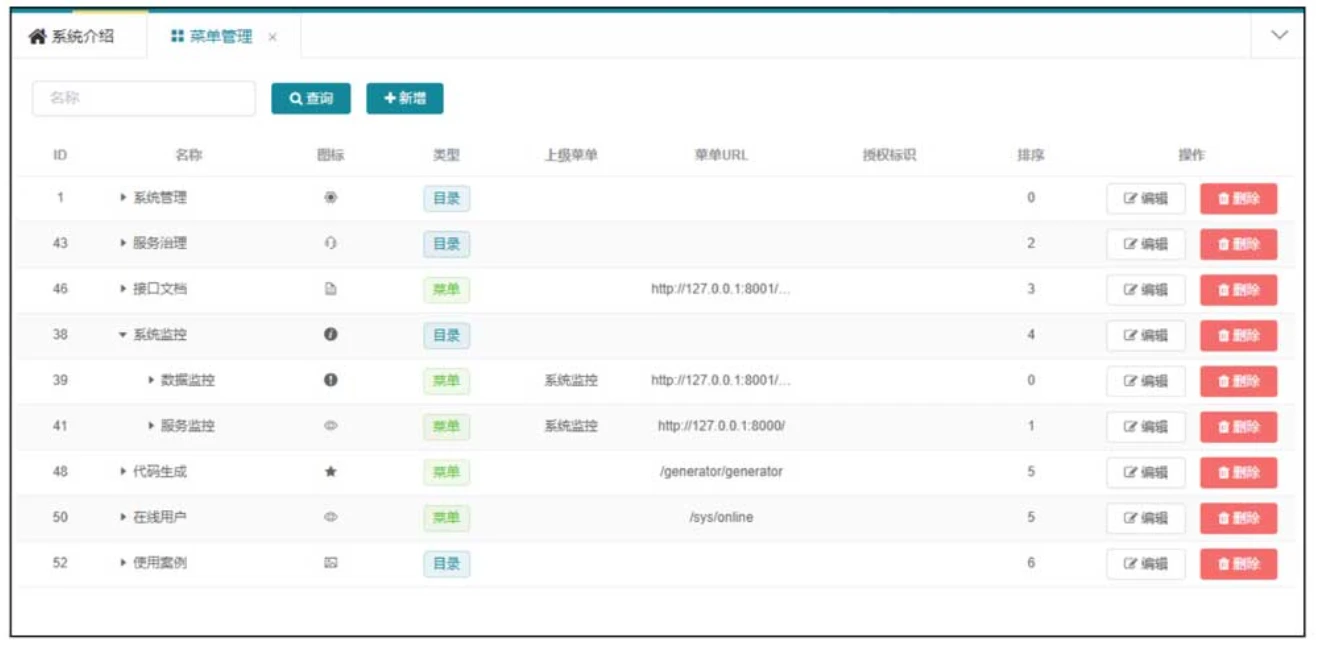Click the 查询 search button

[311, 99]
